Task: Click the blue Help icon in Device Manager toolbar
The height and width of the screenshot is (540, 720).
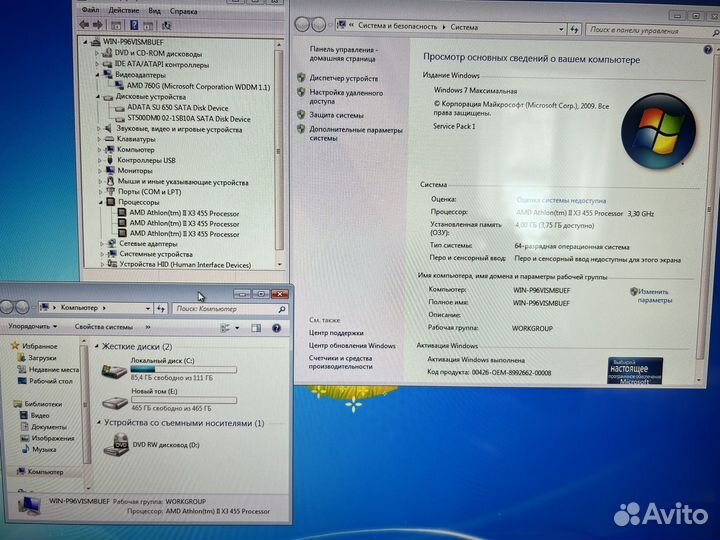Action: point(134,25)
